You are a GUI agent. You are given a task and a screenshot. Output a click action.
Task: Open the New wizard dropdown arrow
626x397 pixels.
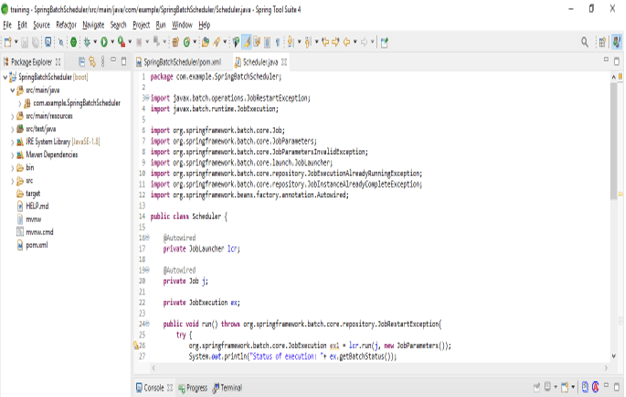click(16, 42)
